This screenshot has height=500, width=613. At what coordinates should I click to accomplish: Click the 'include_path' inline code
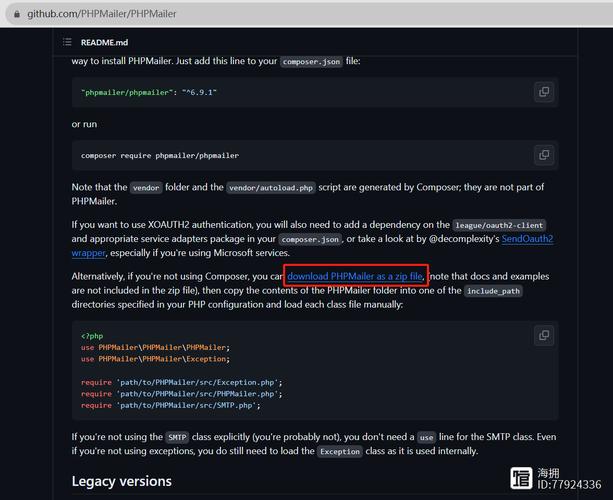point(493,291)
